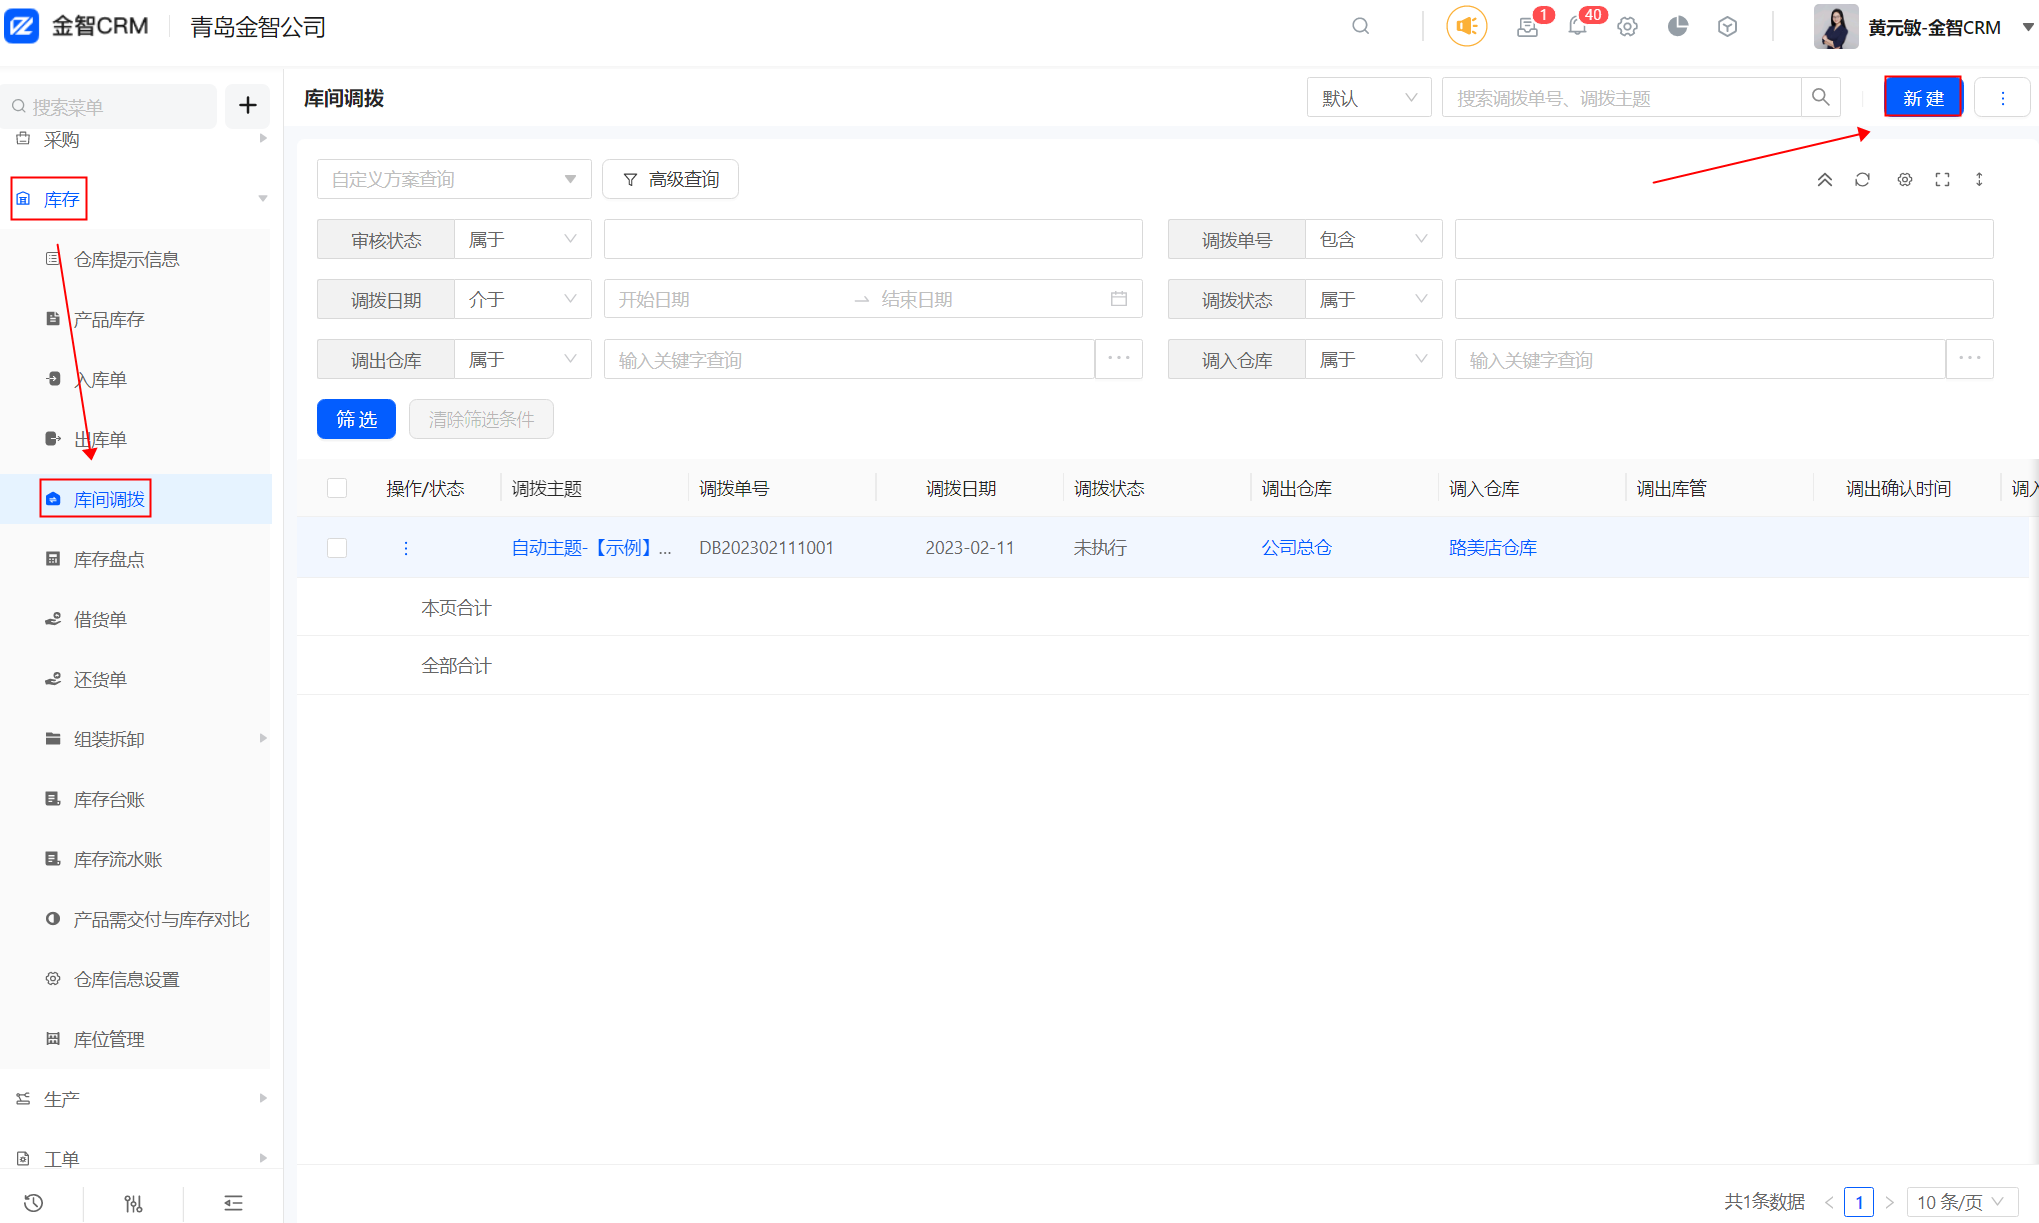Click the 筛选 button
Screen dimensions: 2039x1223
356,419
